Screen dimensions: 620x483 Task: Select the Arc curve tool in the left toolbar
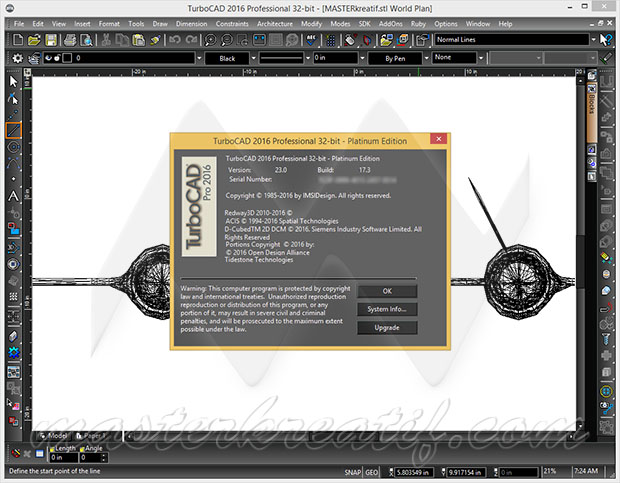[13, 163]
